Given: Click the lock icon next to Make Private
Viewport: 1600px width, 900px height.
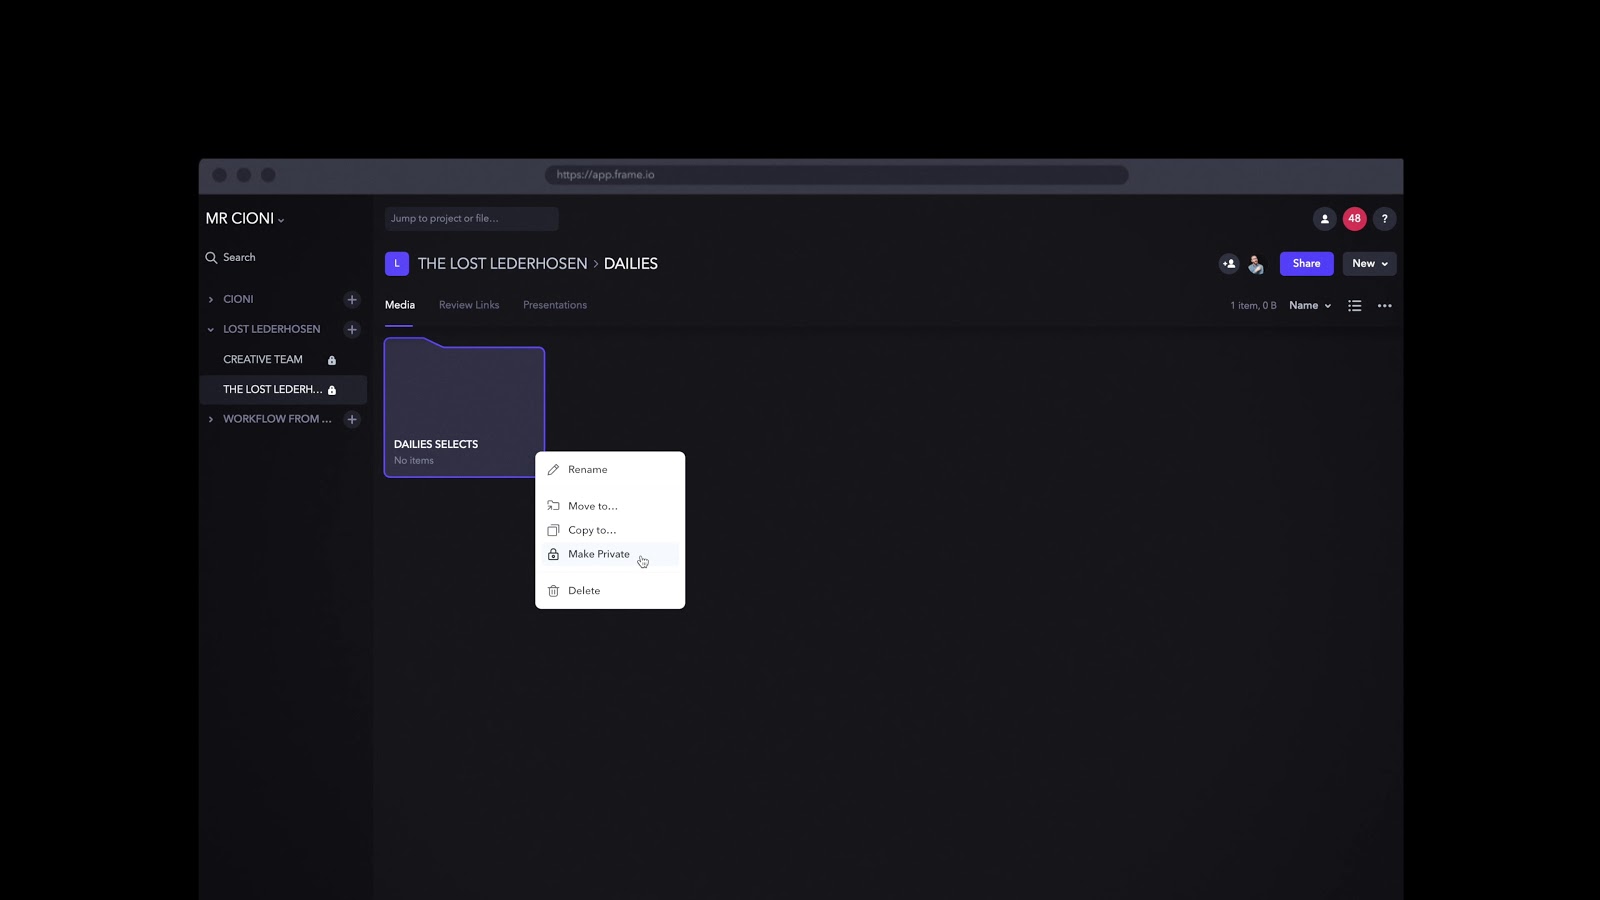Looking at the screenshot, I should 553,554.
